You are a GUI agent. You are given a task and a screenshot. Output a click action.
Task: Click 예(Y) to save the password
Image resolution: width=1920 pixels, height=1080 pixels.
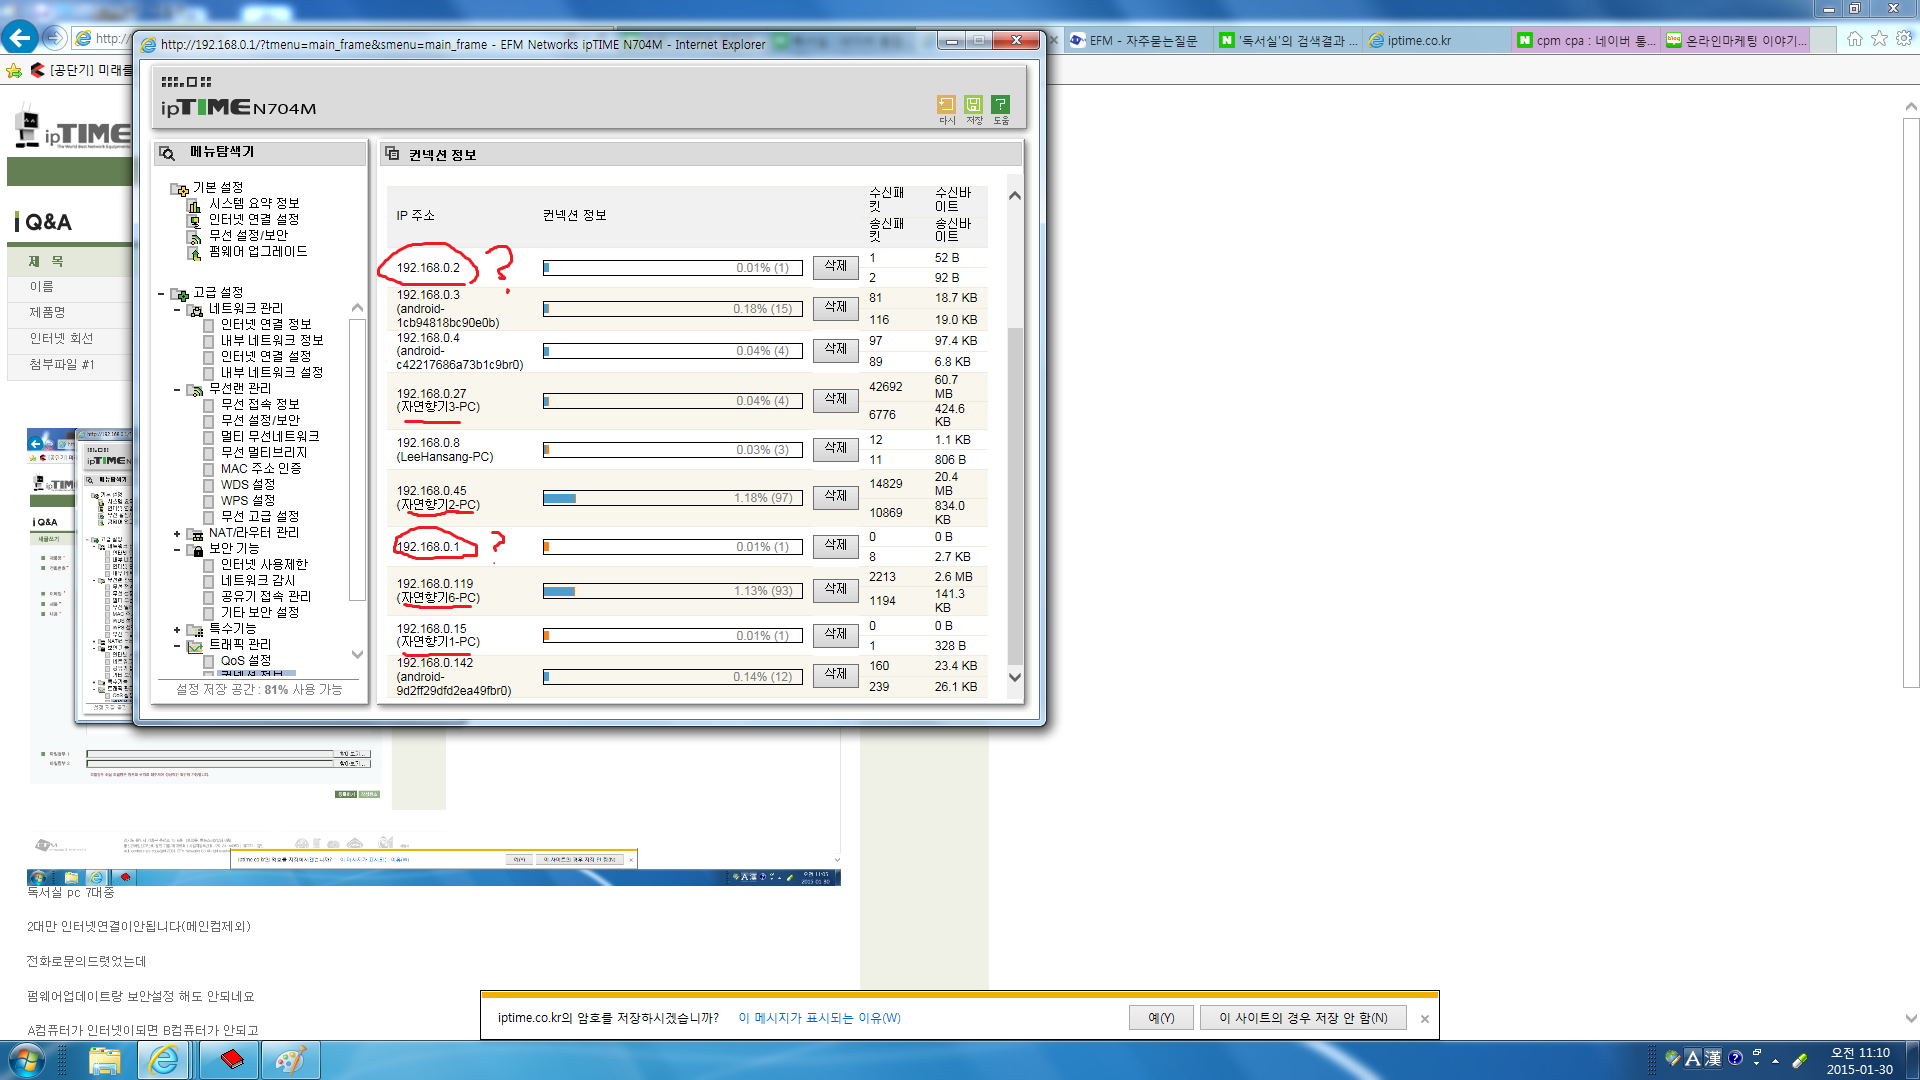[1161, 1018]
